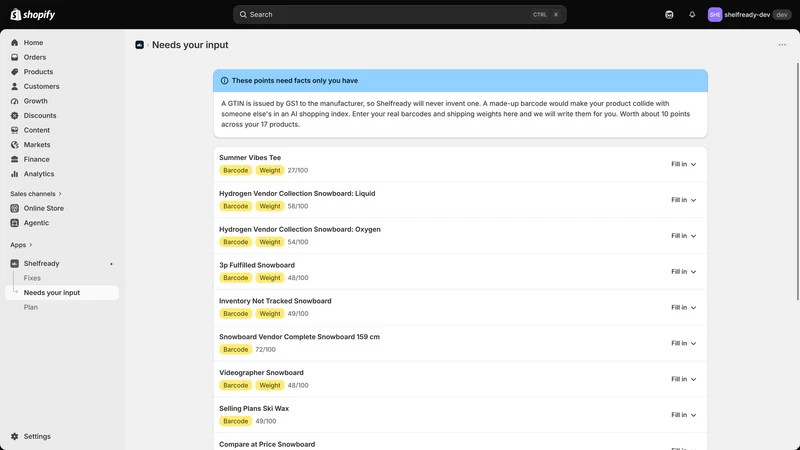Open Growth in sidebar

(35, 101)
